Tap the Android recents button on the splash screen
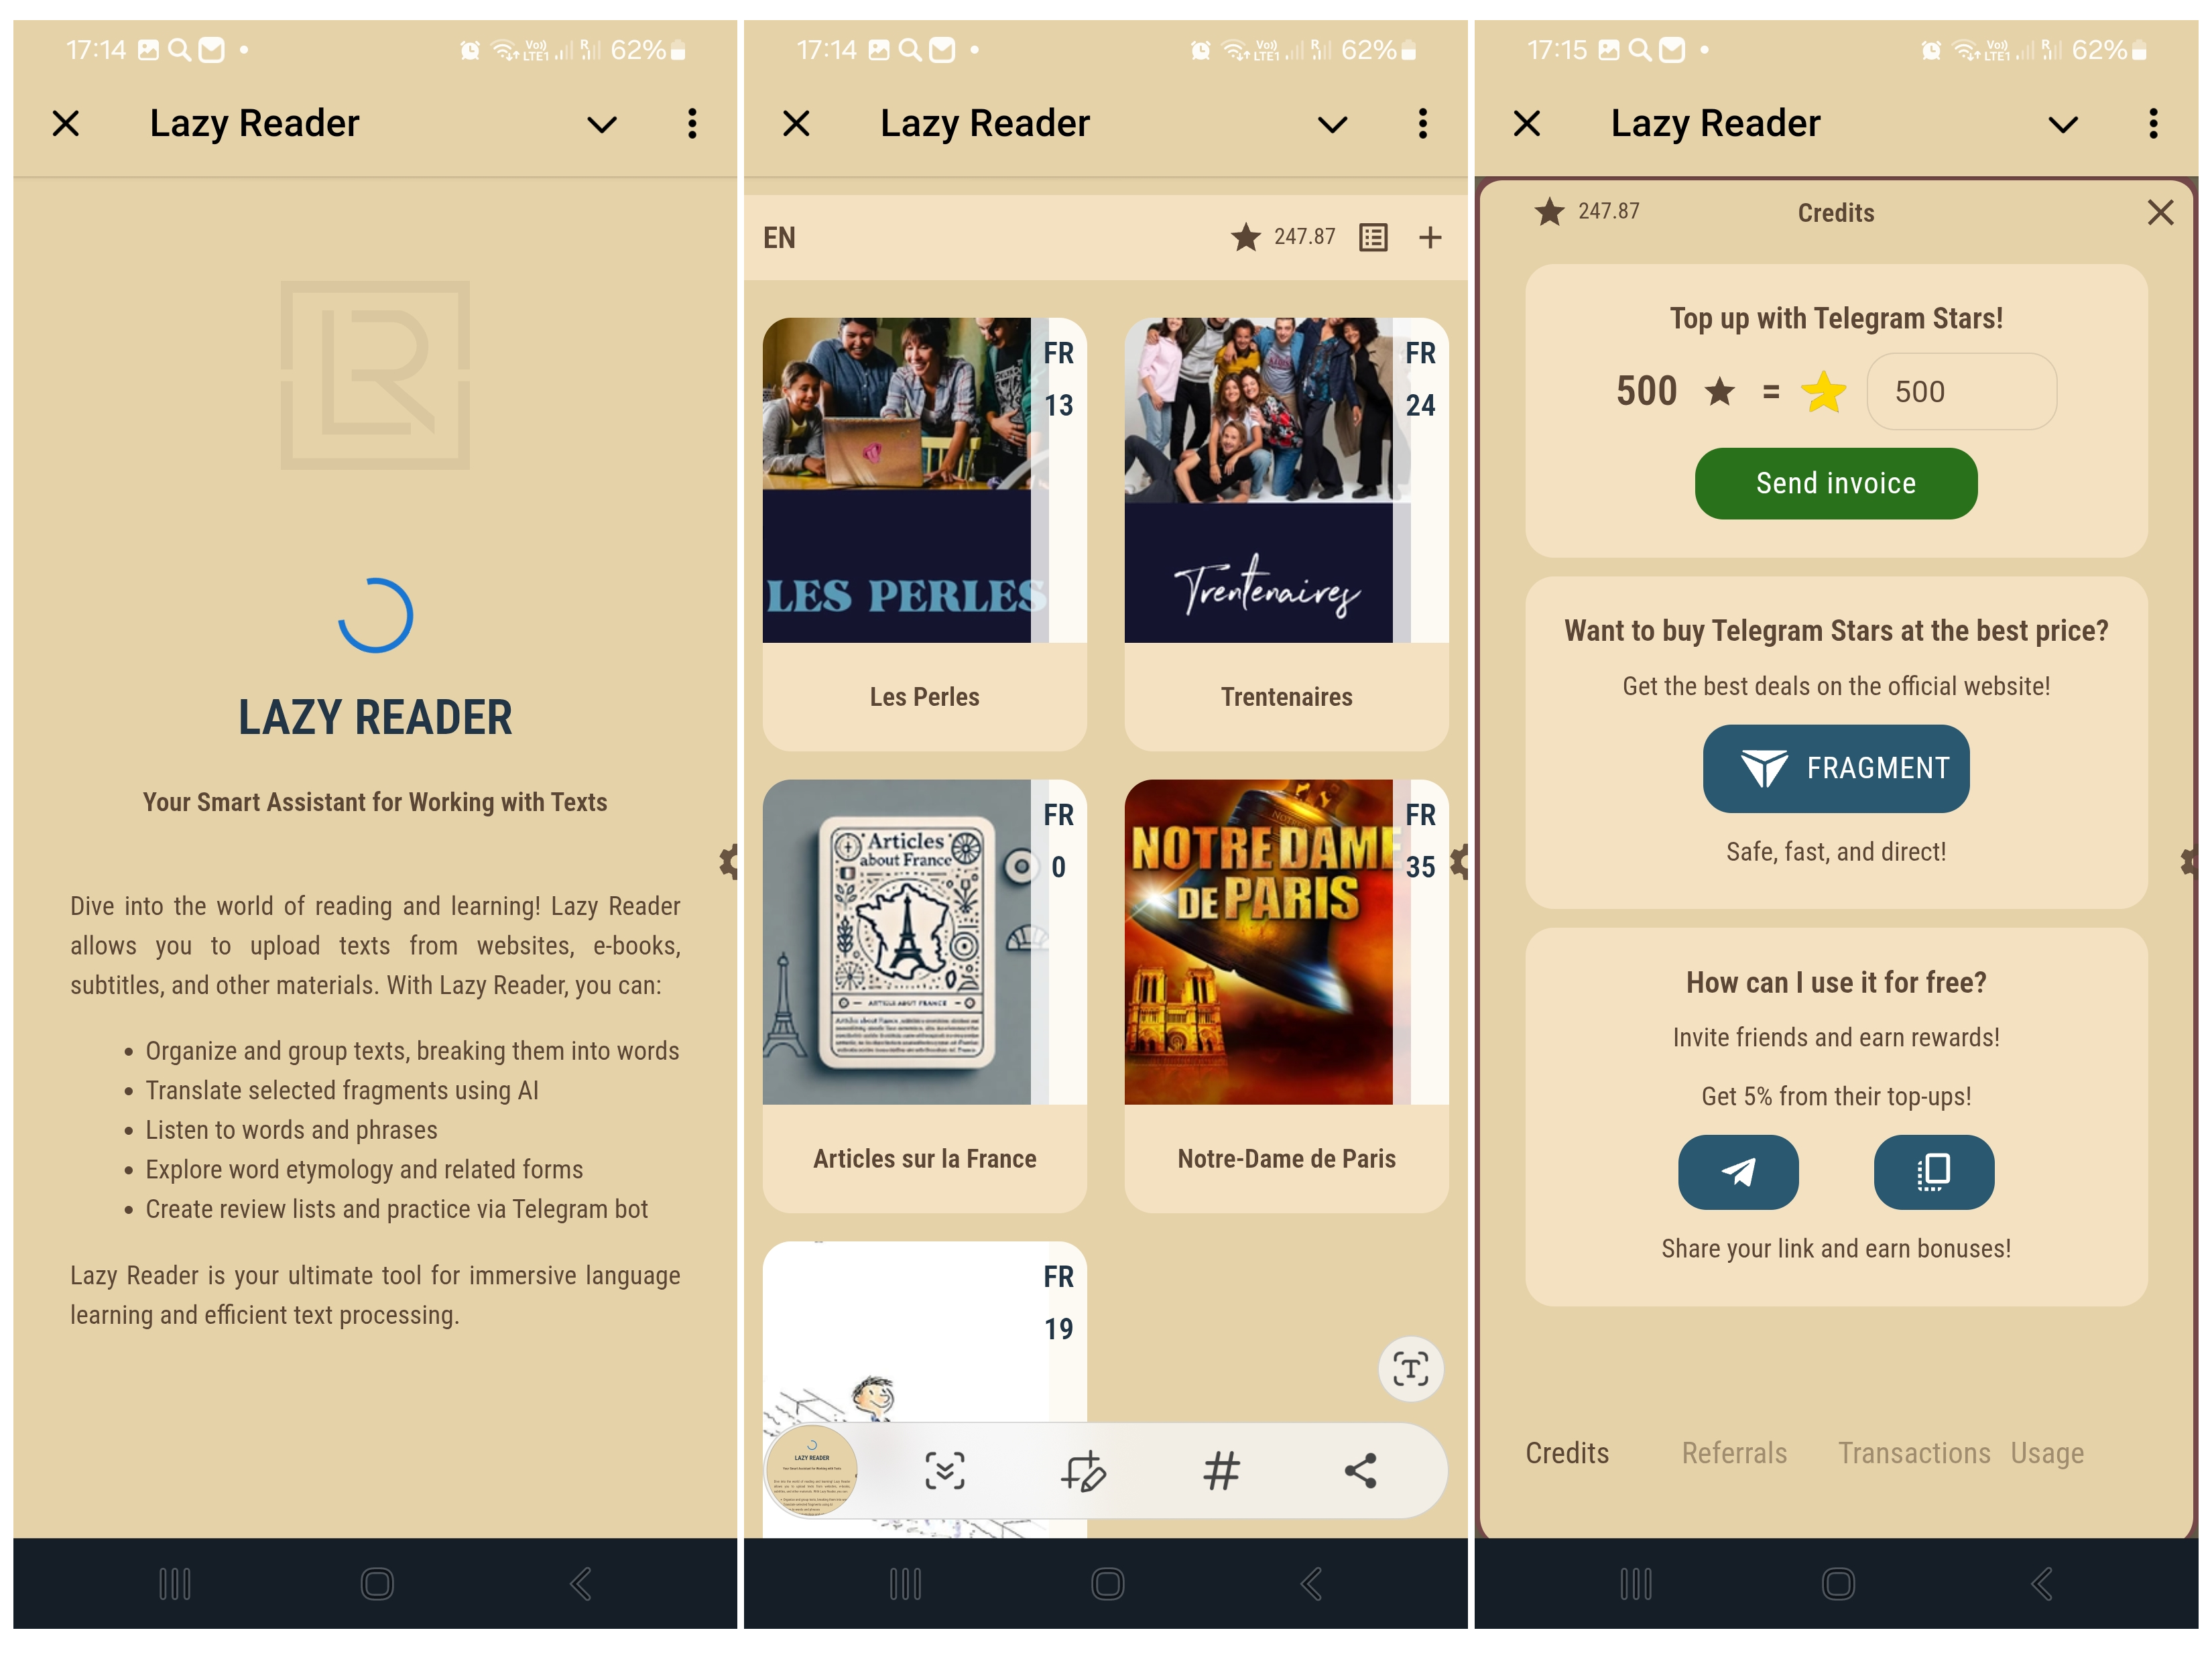Screen dimensions: 2212x1659 click(x=175, y=1584)
